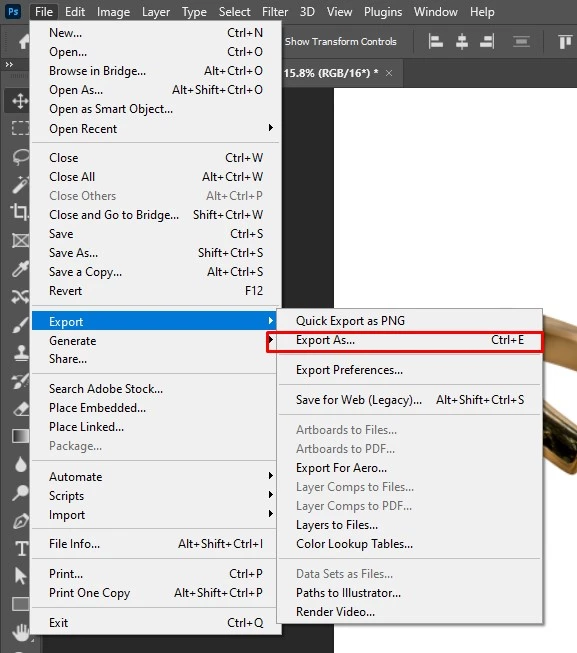
Task: Expand the Import submenu
Action: 156,515
